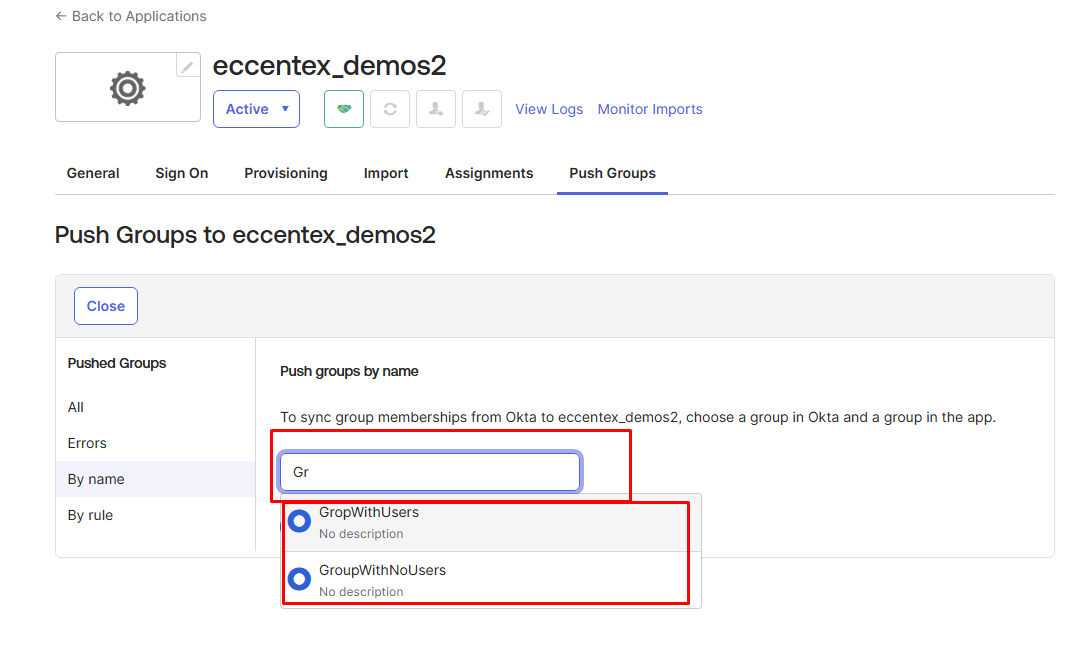Select the By rule filter
The height and width of the screenshot is (658, 1085).
(x=91, y=515)
